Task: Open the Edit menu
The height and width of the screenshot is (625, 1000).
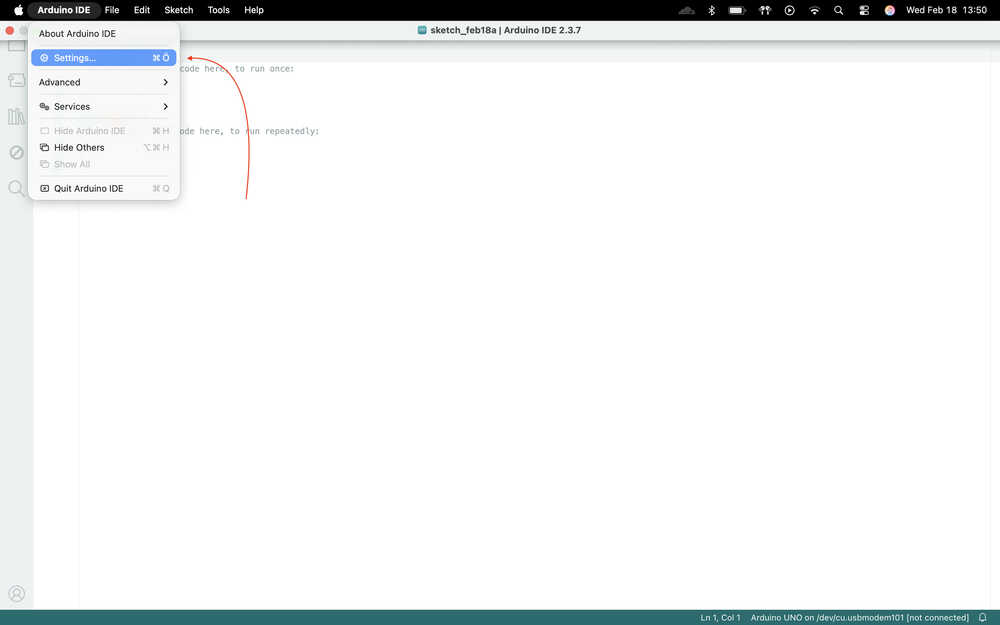Action: (x=142, y=10)
